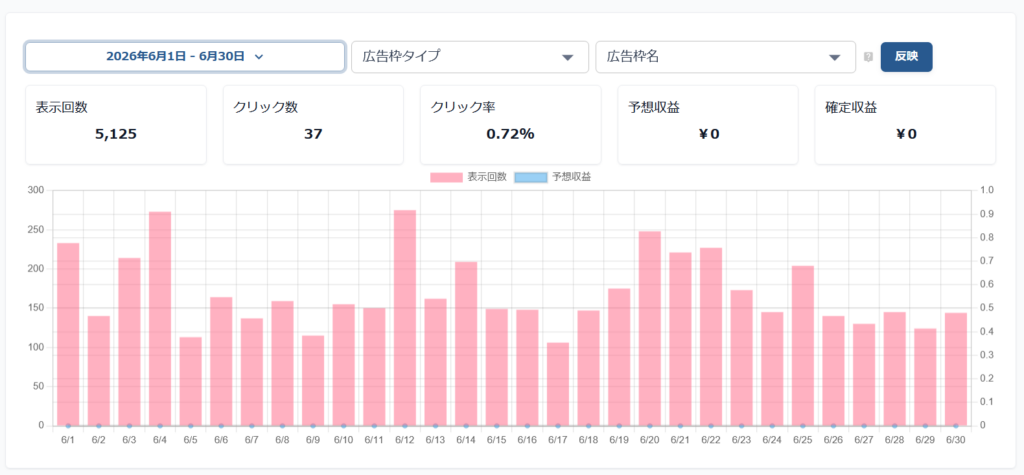Click the 表示回数 card value 5,125

(x=116, y=135)
